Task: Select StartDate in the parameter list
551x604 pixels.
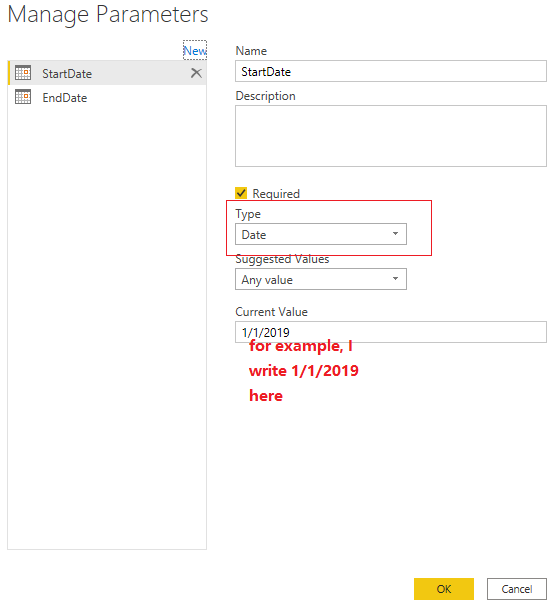Action: (x=107, y=73)
